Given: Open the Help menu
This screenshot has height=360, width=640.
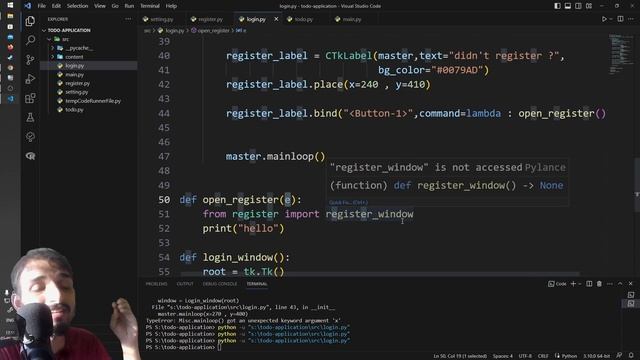Looking at the screenshot, I should [171, 6].
